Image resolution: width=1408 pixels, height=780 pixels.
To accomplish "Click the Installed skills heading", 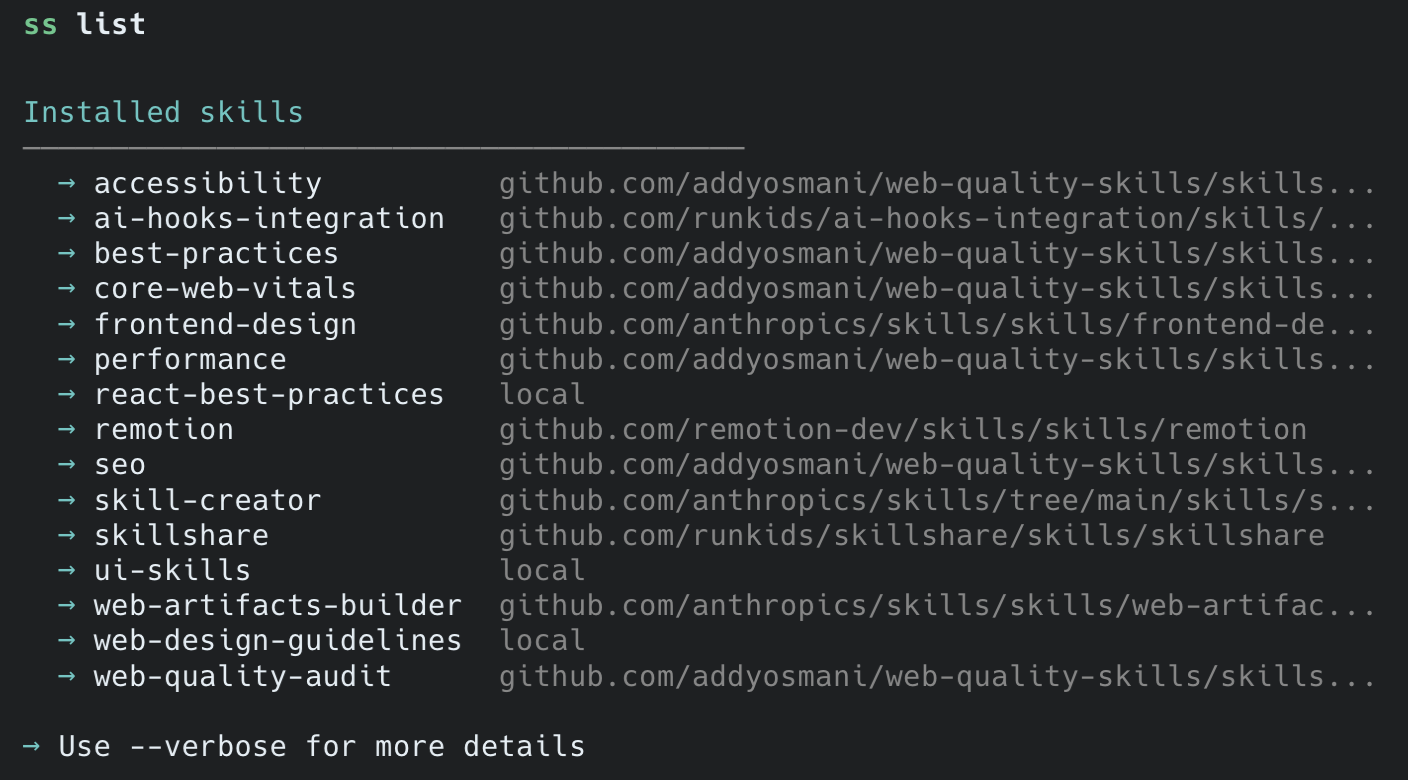I will coord(163,112).
